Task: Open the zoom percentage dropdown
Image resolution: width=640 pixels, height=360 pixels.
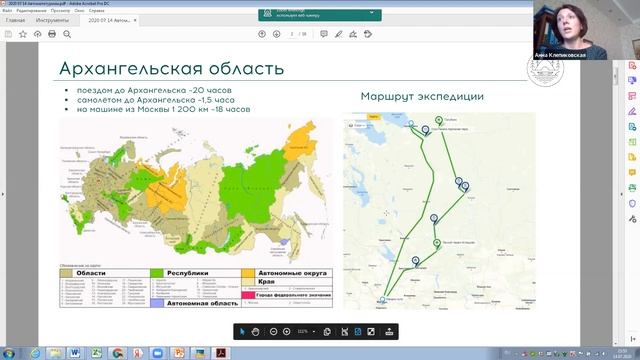Action: click(x=313, y=332)
